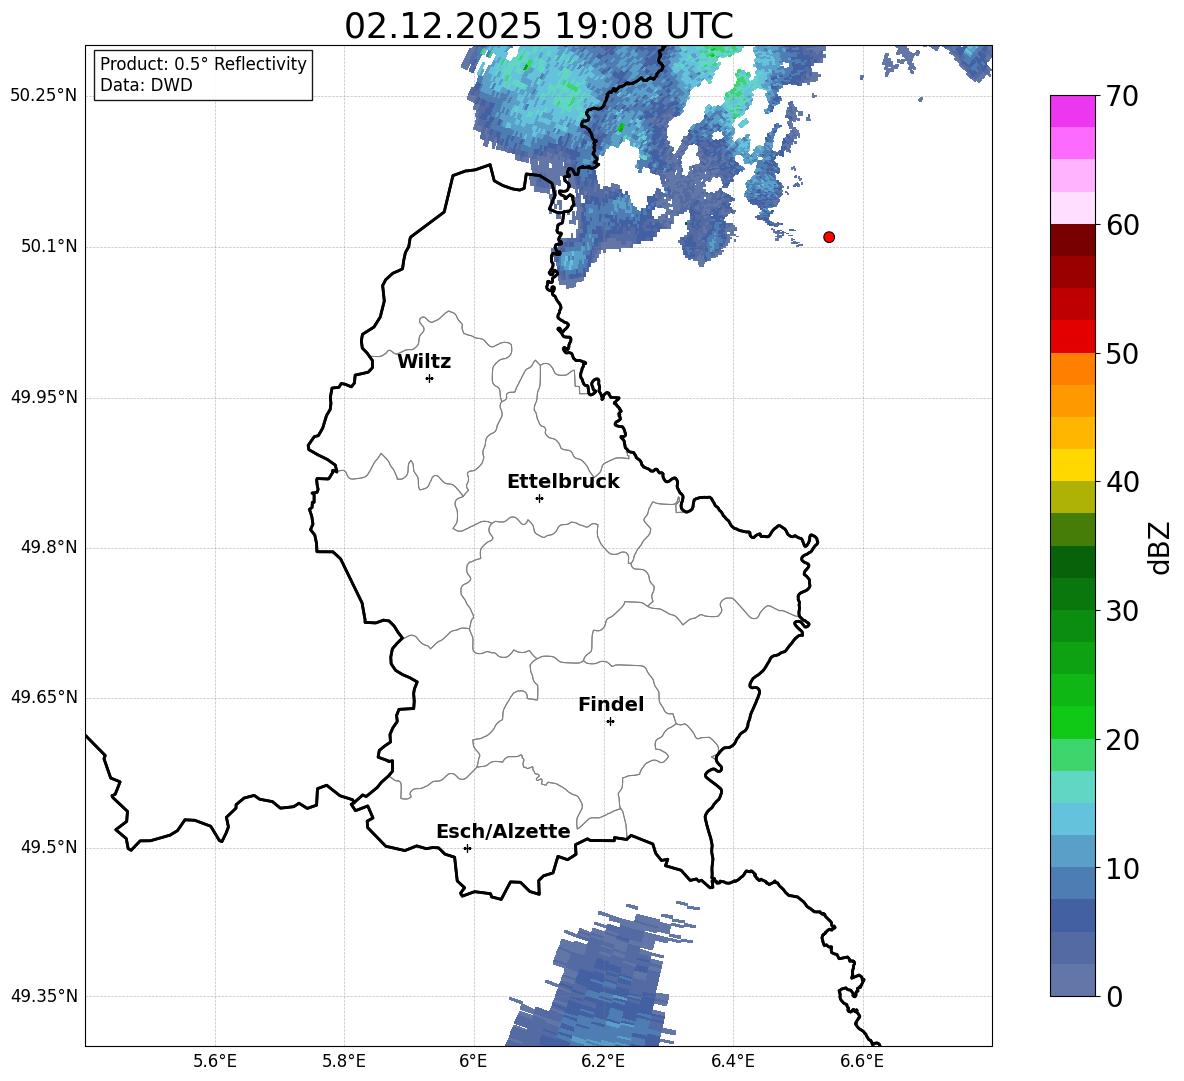
Task: Click the magenta top colorbar segment
Action: (1072, 112)
